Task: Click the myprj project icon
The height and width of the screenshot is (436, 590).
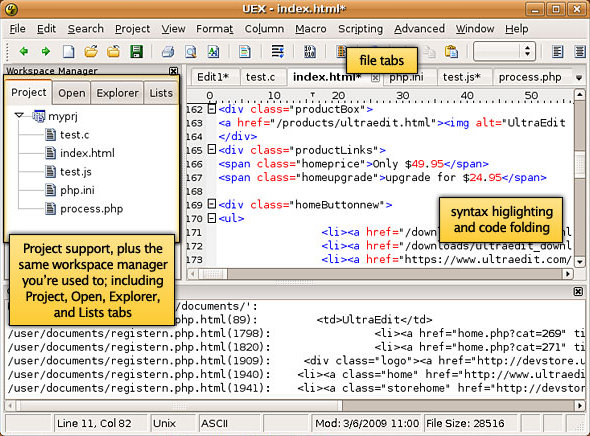Action: (39, 116)
